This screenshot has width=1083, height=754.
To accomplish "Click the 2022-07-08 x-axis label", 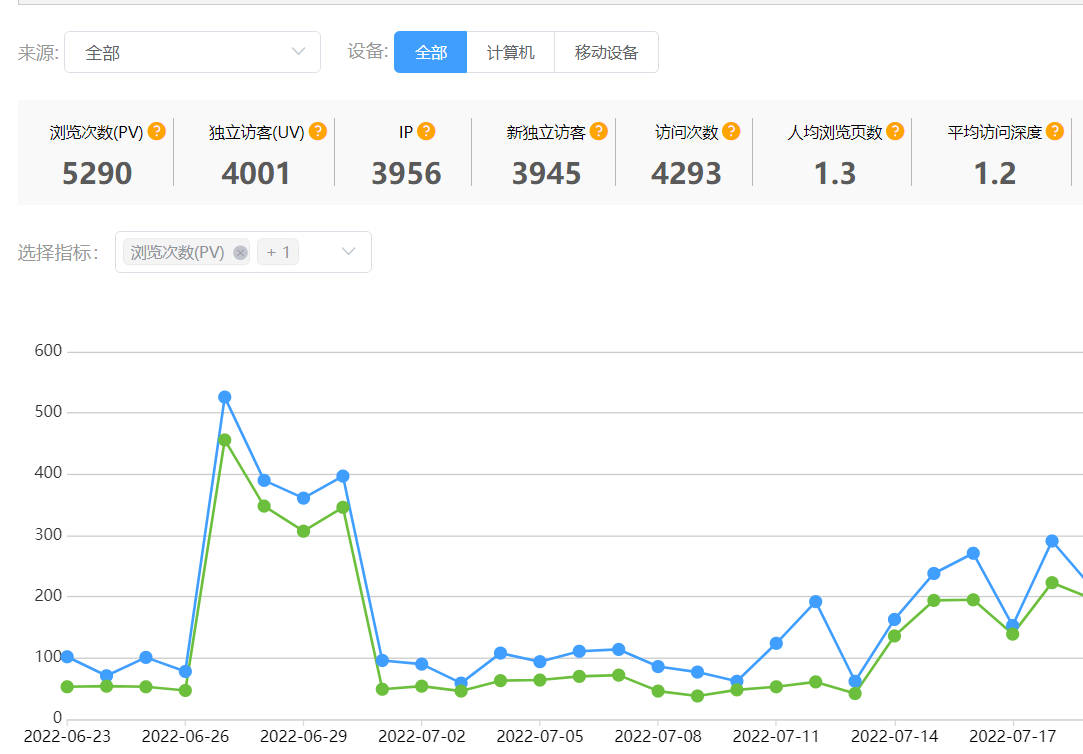I will pos(658,736).
